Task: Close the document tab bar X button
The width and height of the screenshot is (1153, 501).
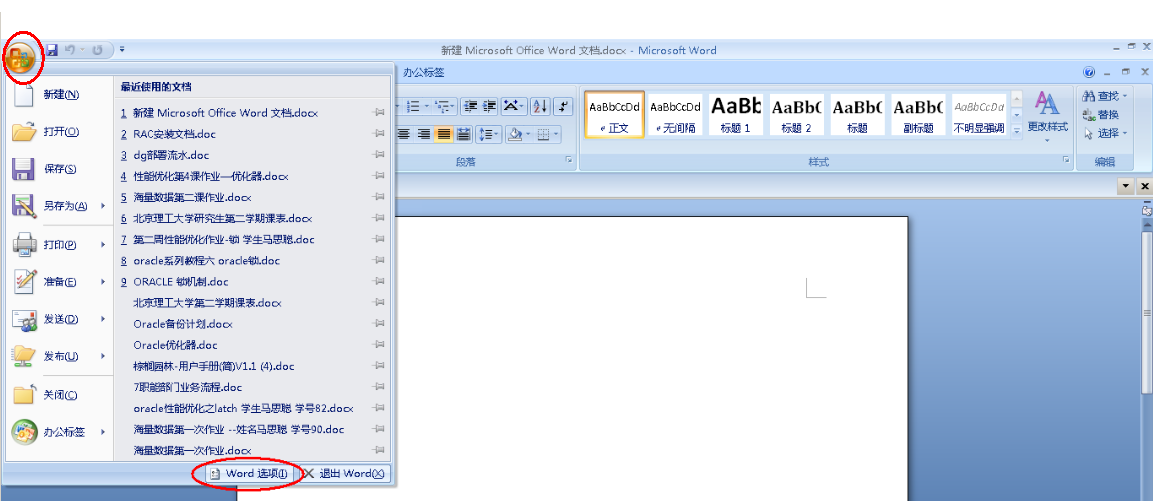Action: 1145,187
